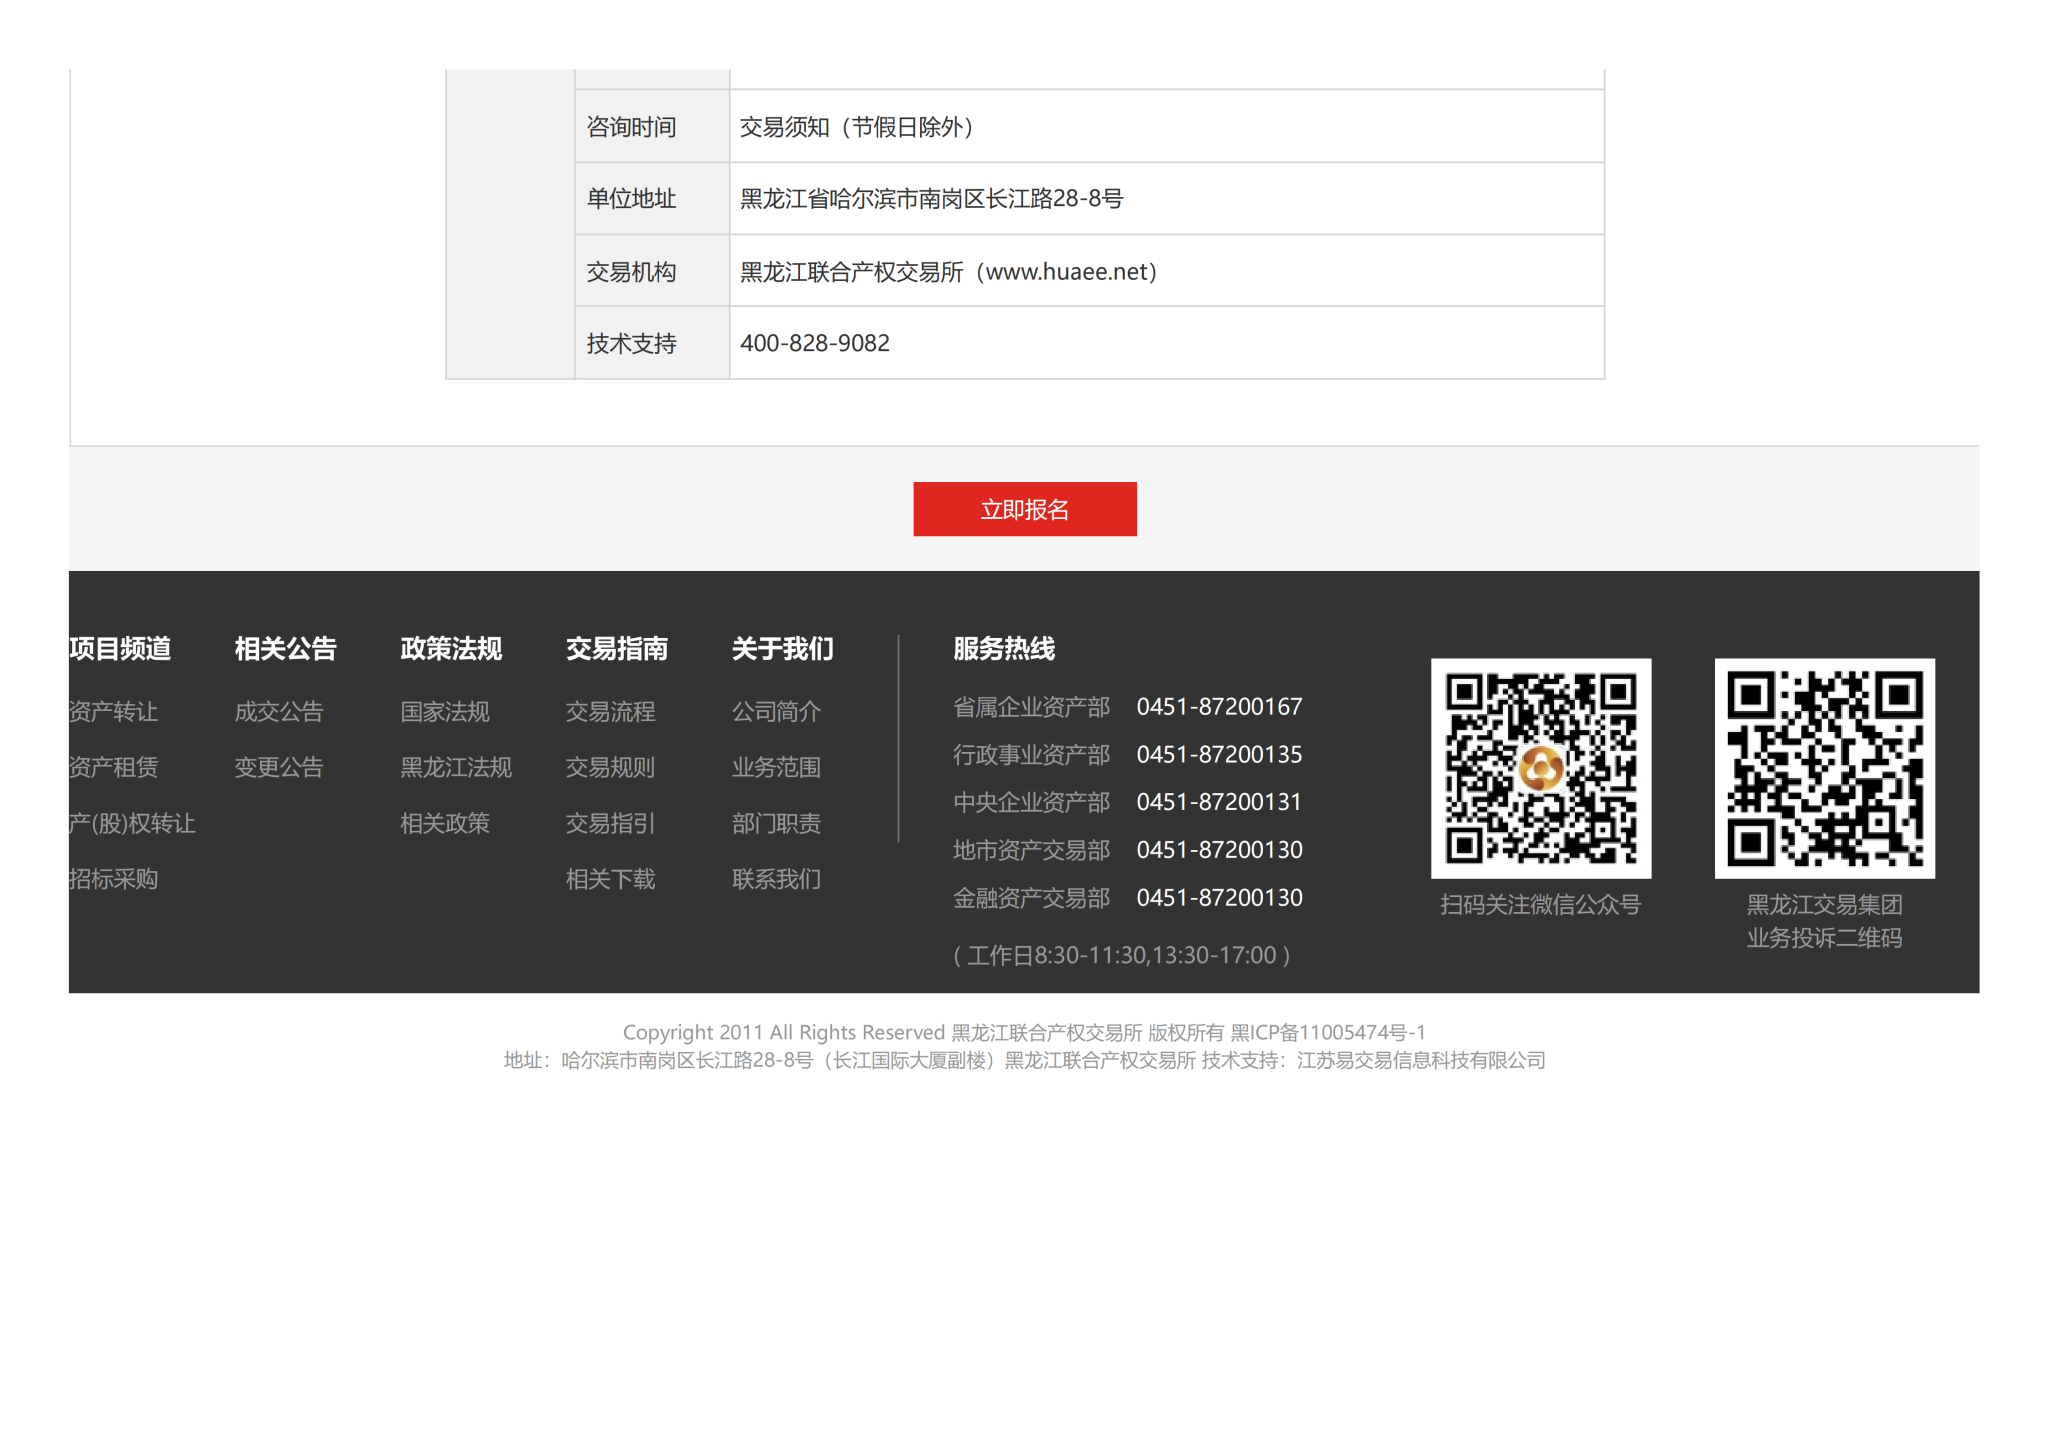Go to 产(股)权转让 channel

(x=132, y=823)
